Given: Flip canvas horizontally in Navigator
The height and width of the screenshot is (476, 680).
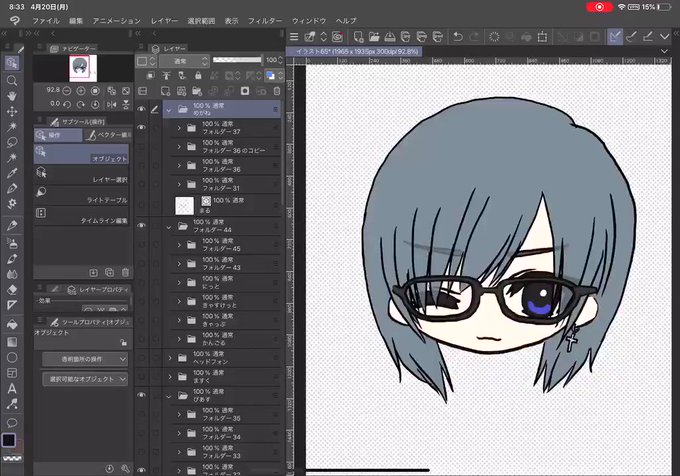Looking at the screenshot, I should [x=111, y=104].
